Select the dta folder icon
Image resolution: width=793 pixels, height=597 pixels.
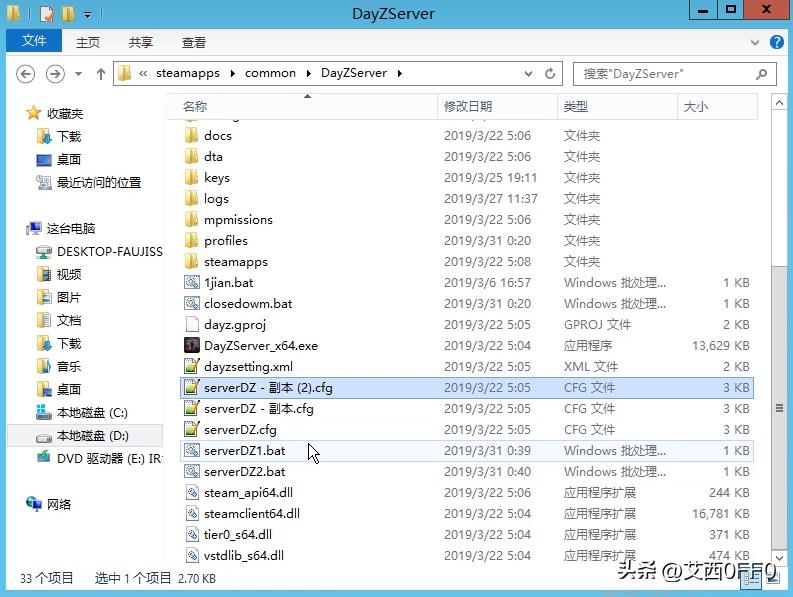pyautogui.click(x=192, y=156)
